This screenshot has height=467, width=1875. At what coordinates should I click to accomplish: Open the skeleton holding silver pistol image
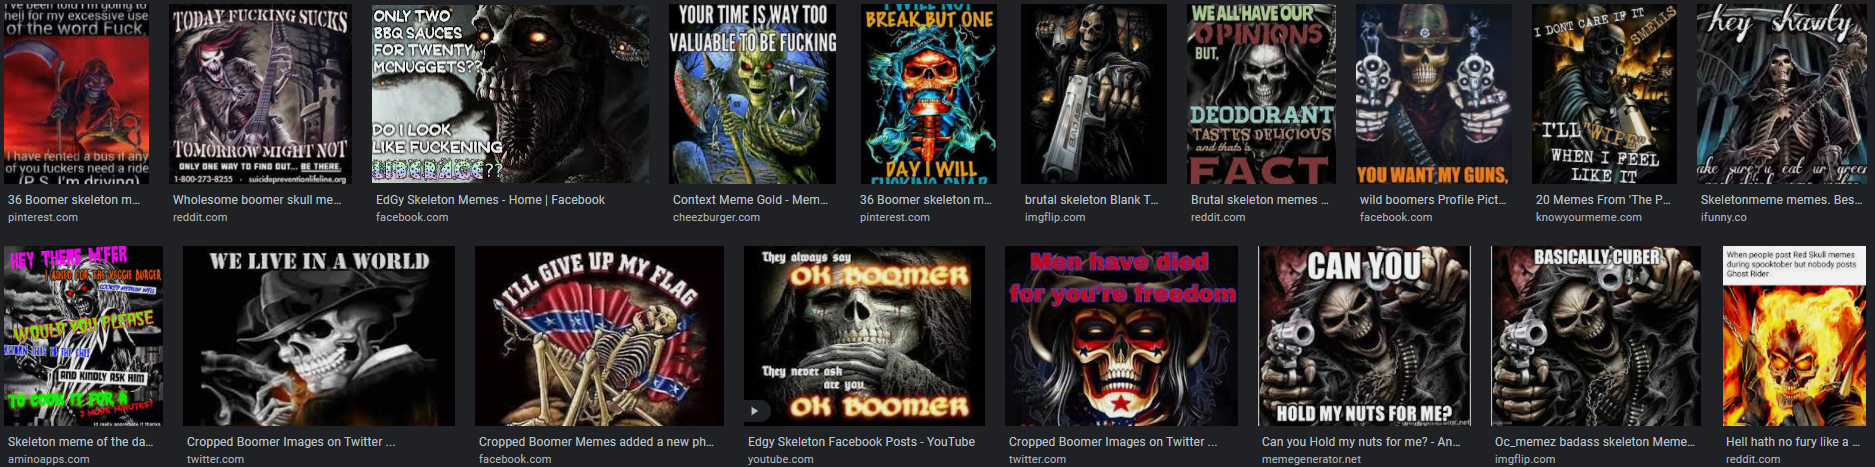[x=1093, y=94]
